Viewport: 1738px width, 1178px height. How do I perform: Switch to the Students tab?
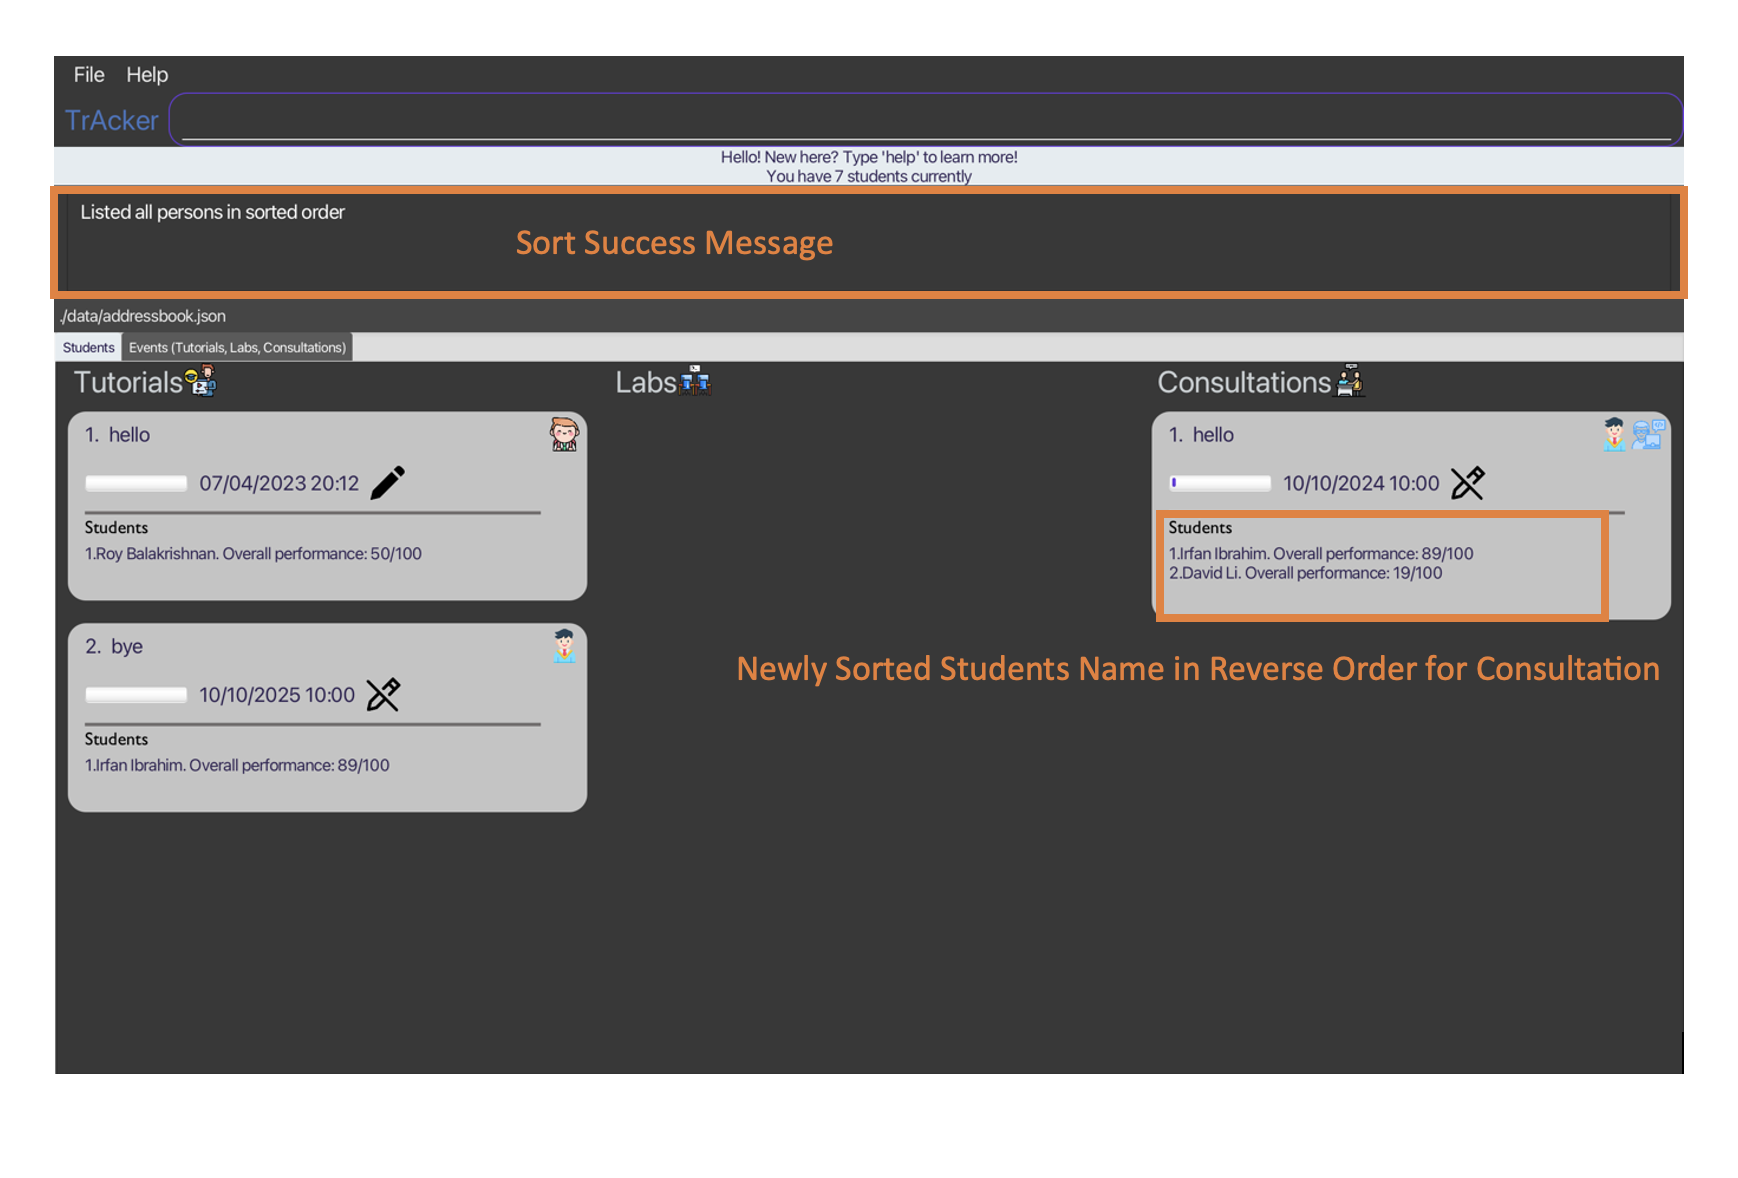tap(88, 347)
